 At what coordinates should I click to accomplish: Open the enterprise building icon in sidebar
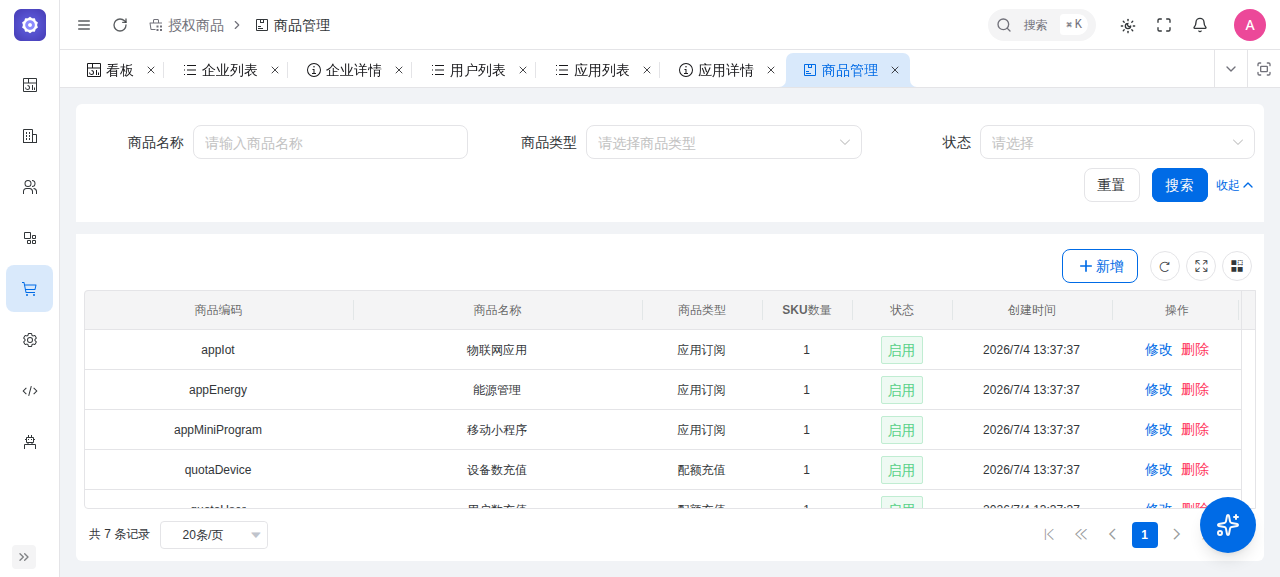point(30,136)
